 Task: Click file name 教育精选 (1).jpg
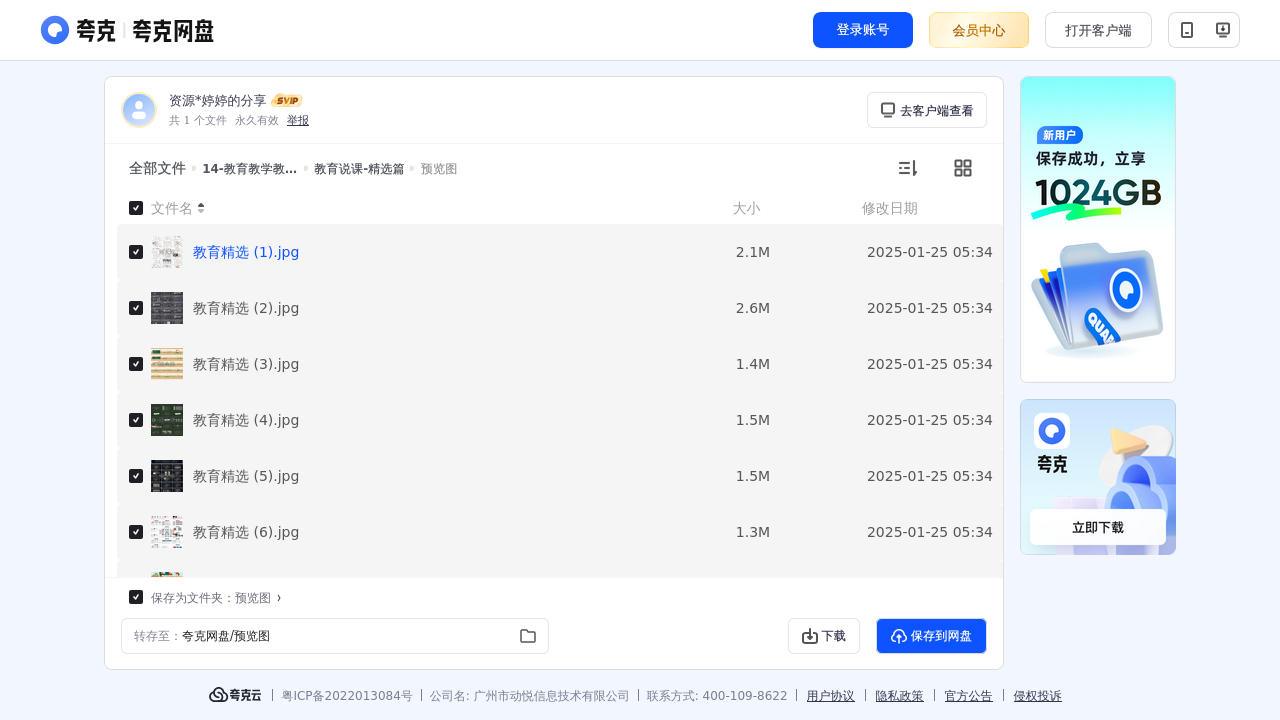coord(246,252)
